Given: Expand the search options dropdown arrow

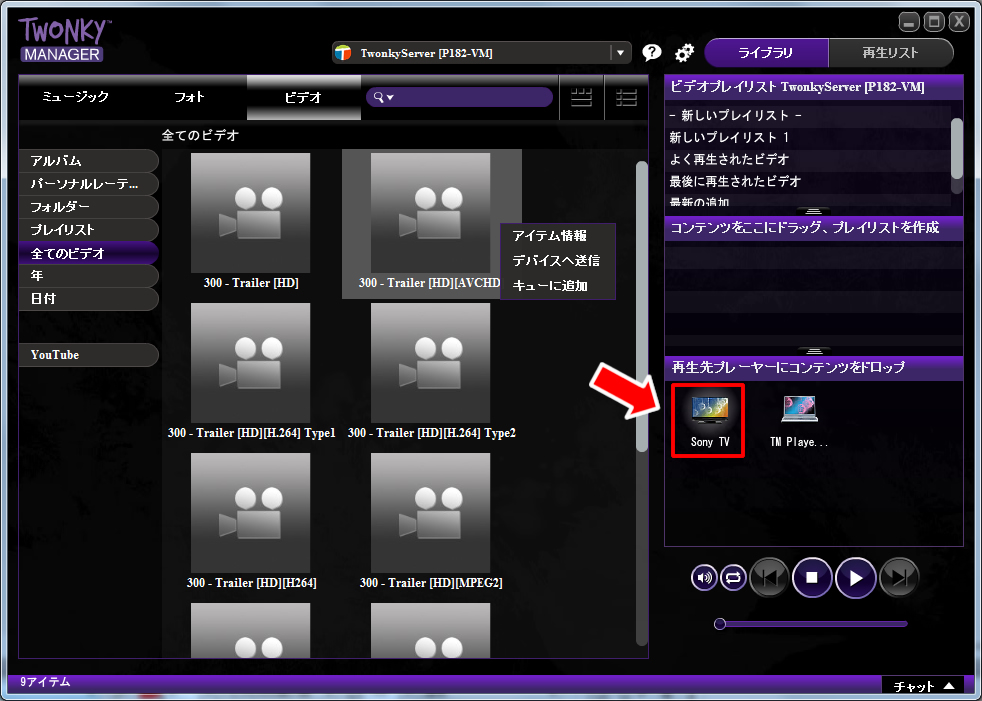Looking at the screenshot, I should [390, 97].
